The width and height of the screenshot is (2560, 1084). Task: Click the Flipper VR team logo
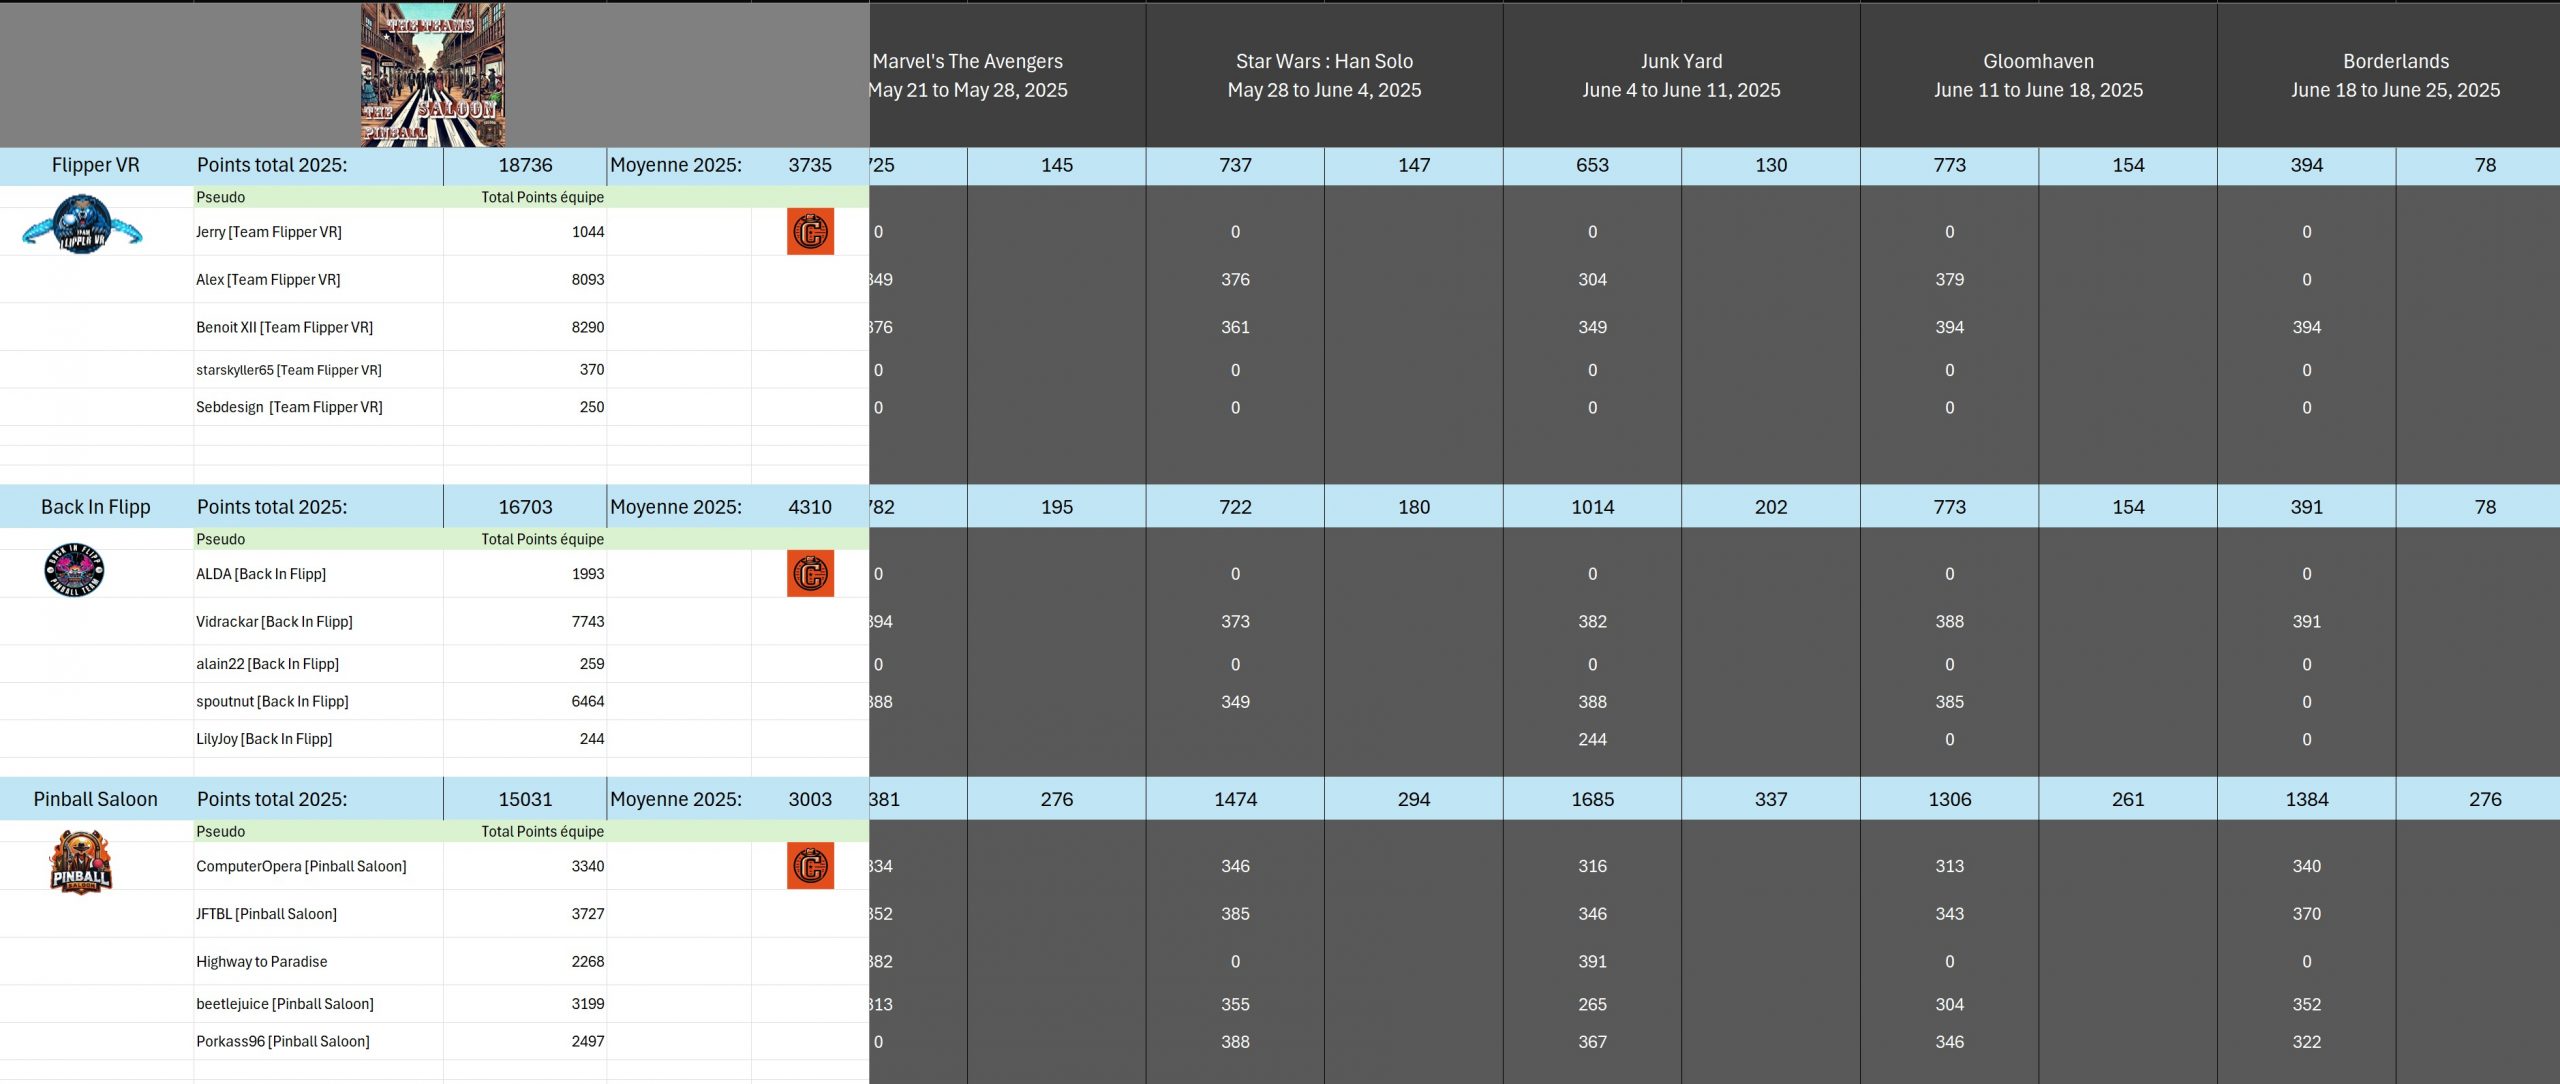tap(82, 225)
